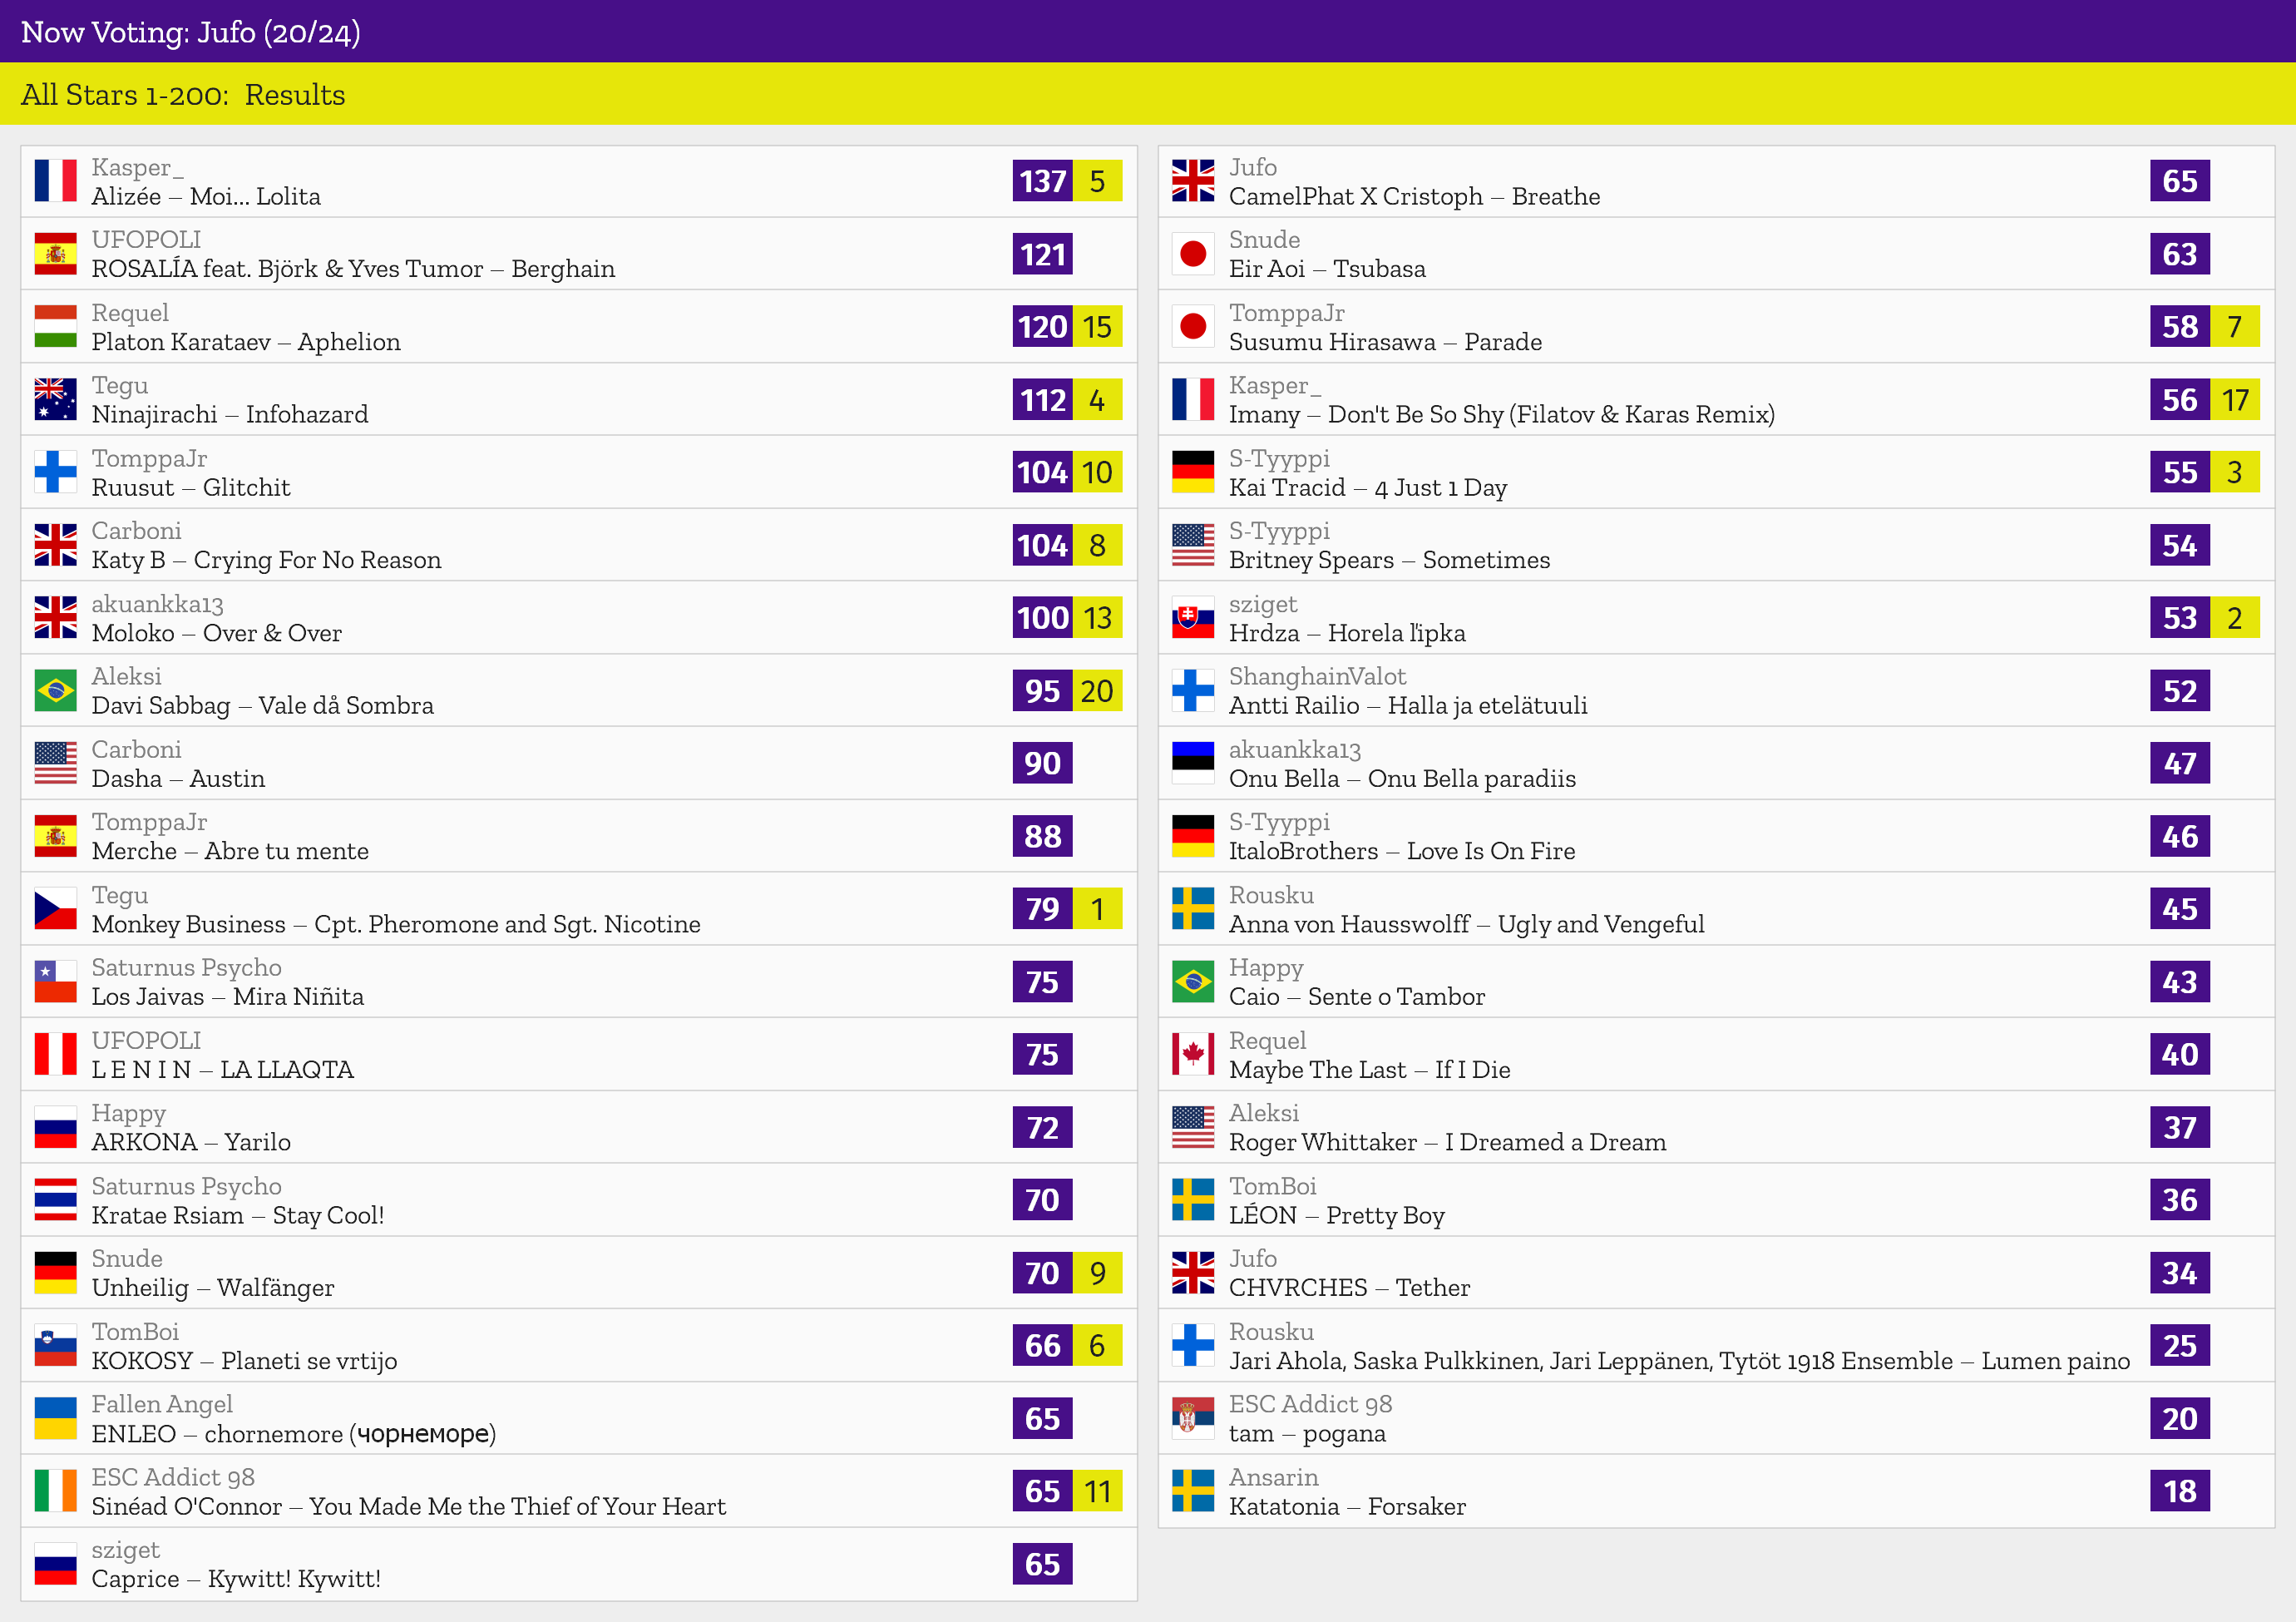Select the 90 score for Dasha – Austin
The height and width of the screenshot is (1622, 2296).
[1042, 763]
